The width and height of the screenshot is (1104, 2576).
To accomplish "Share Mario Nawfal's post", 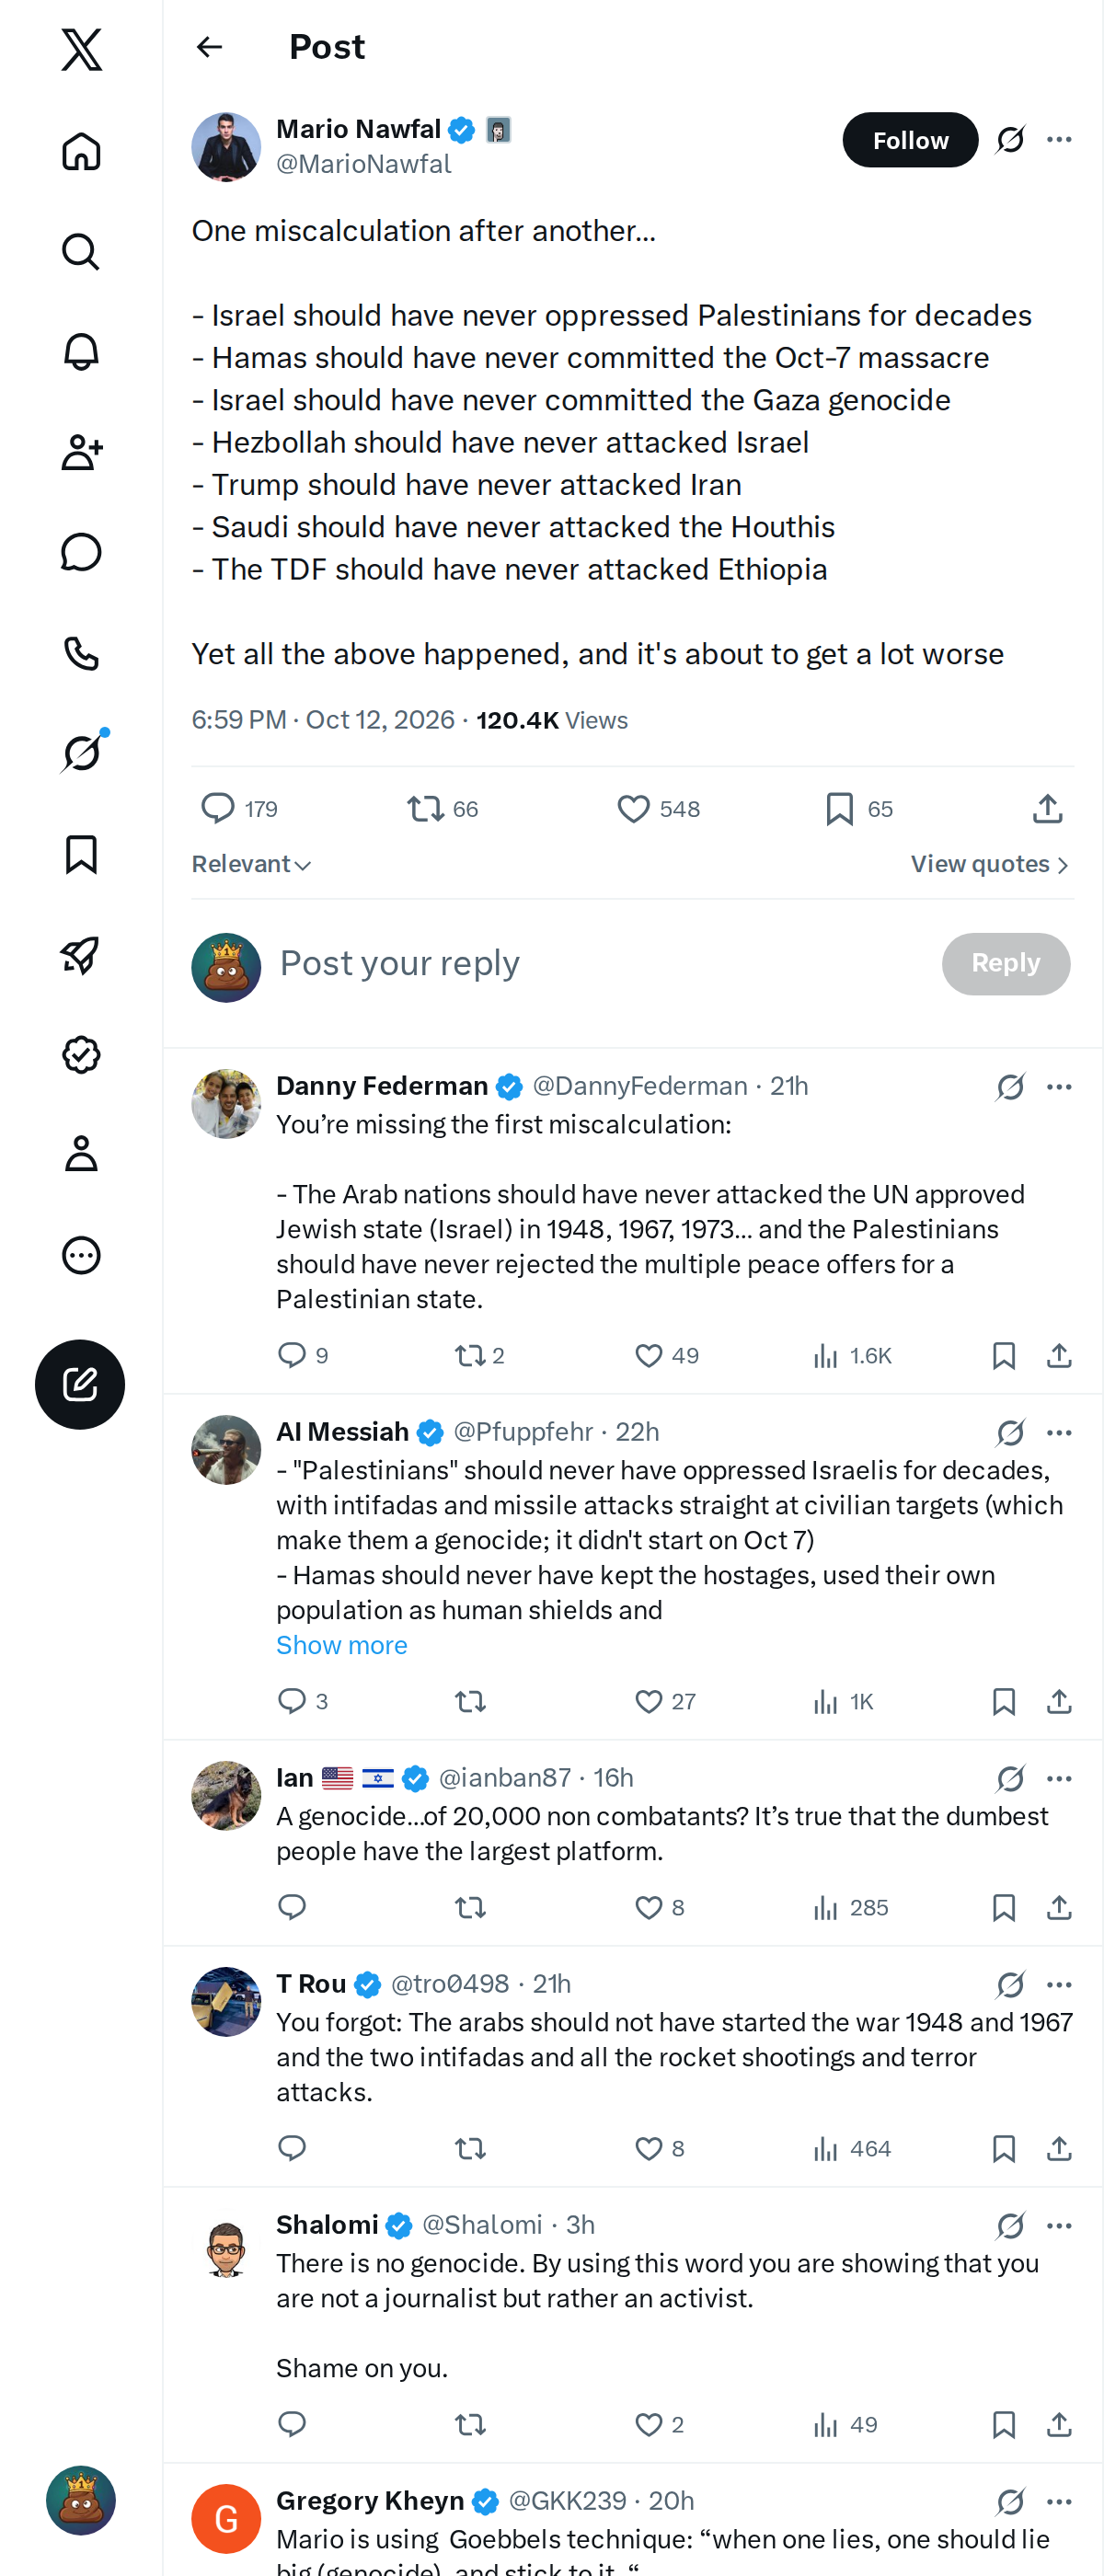I will (x=1047, y=808).
